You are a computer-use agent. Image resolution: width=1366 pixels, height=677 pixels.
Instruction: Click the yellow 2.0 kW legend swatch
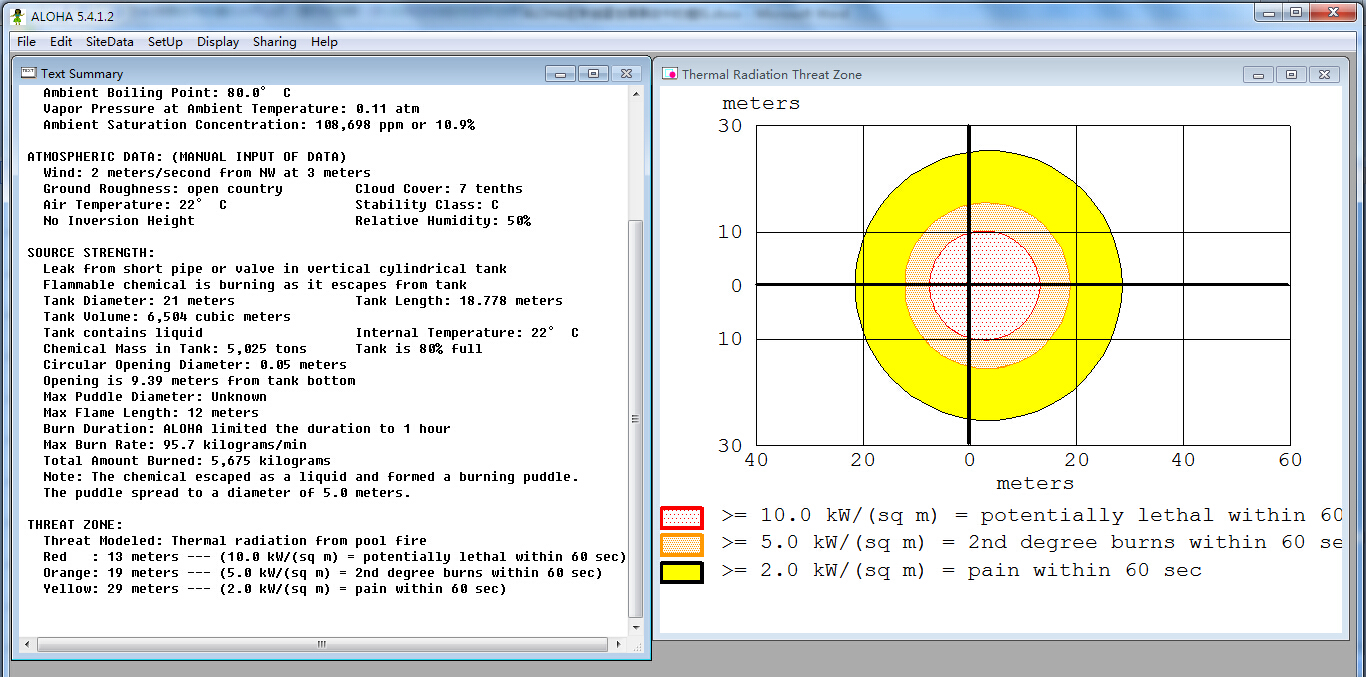[682, 572]
